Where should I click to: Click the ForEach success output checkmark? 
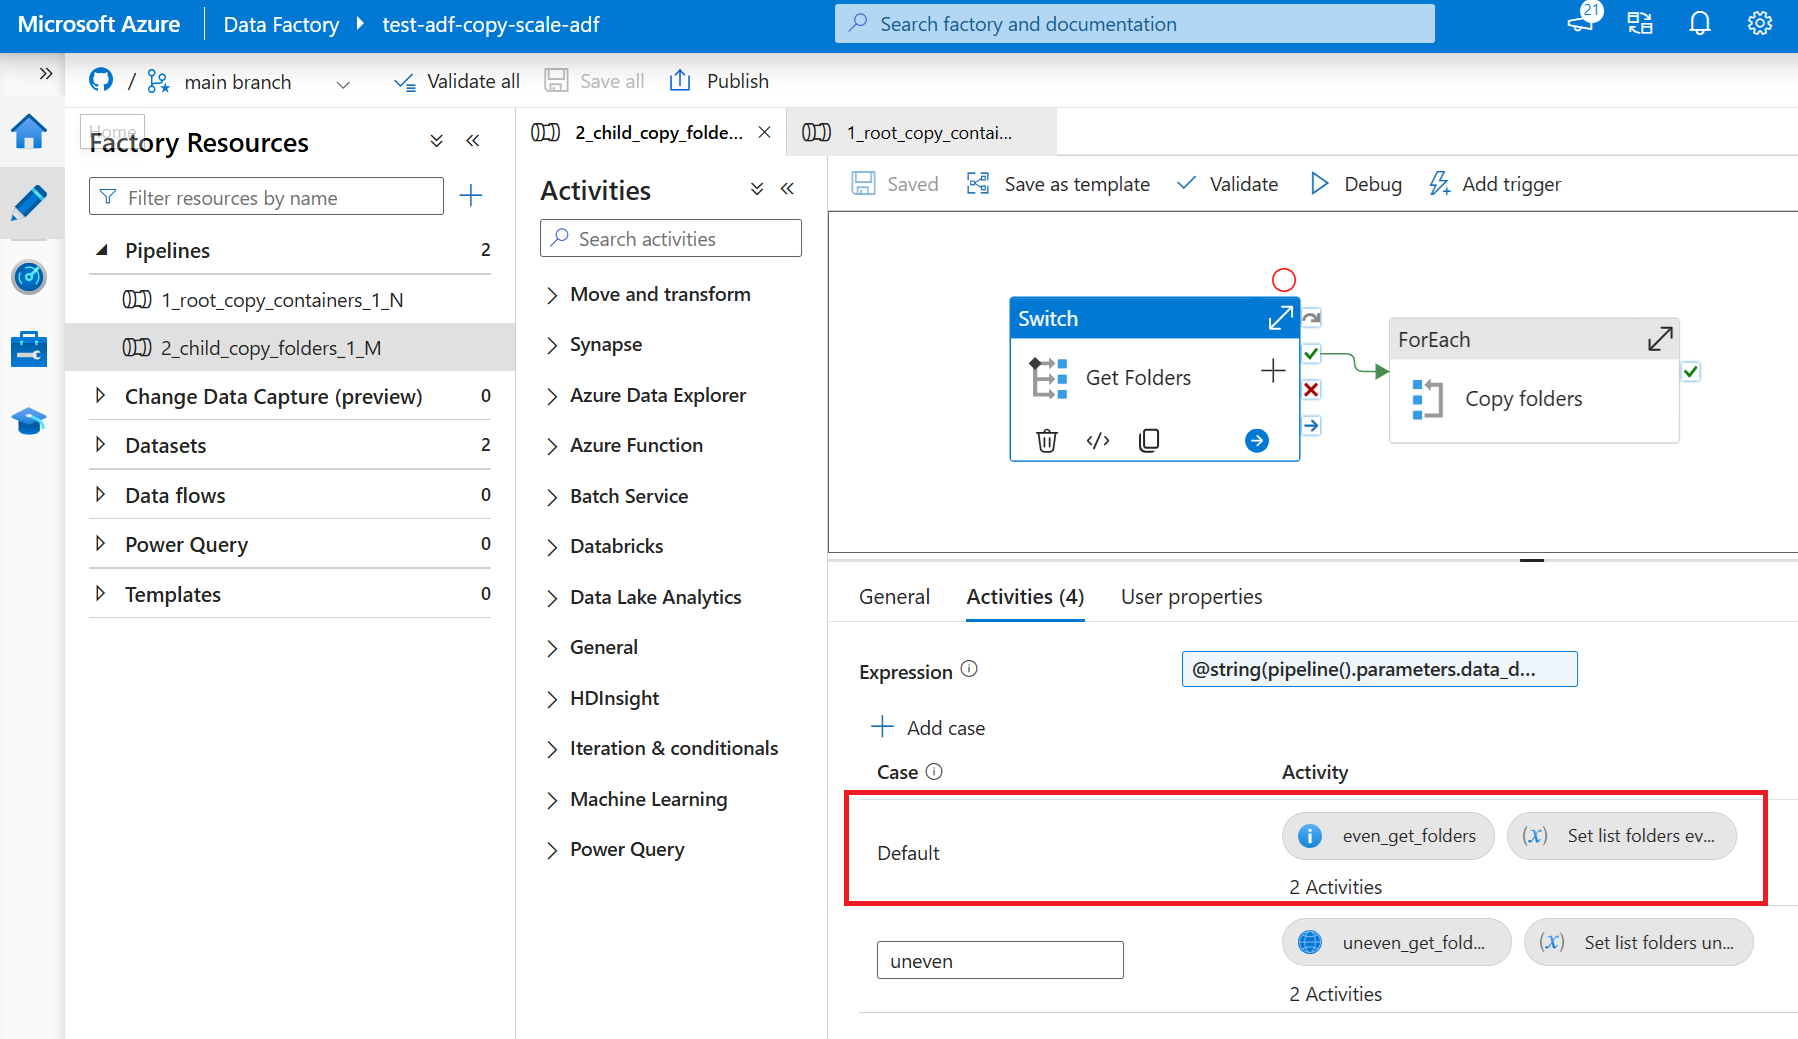point(1690,372)
